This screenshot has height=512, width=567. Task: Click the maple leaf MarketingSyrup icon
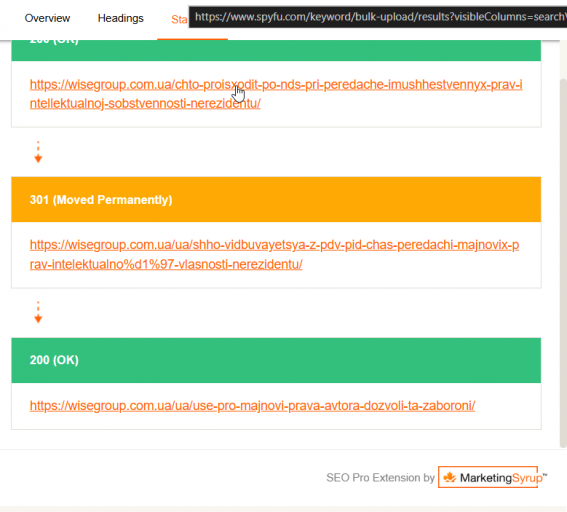point(449,477)
